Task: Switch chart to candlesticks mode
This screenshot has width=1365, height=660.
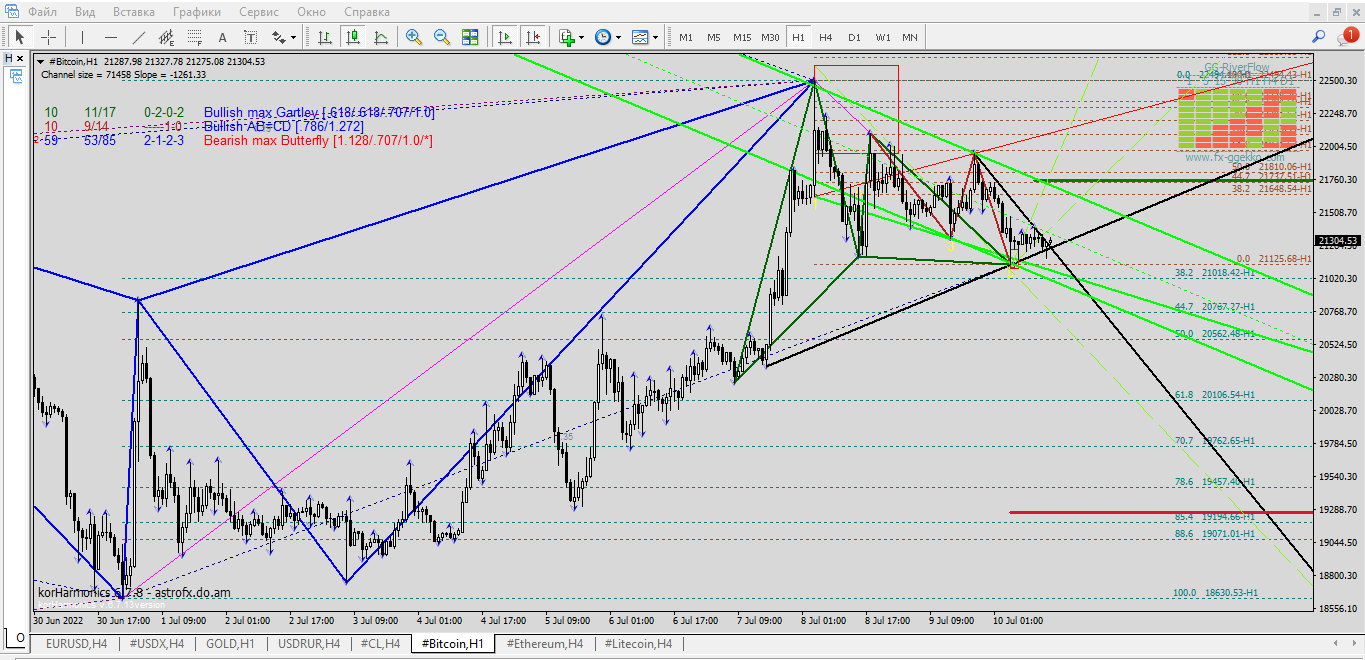Action: pos(352,37)
